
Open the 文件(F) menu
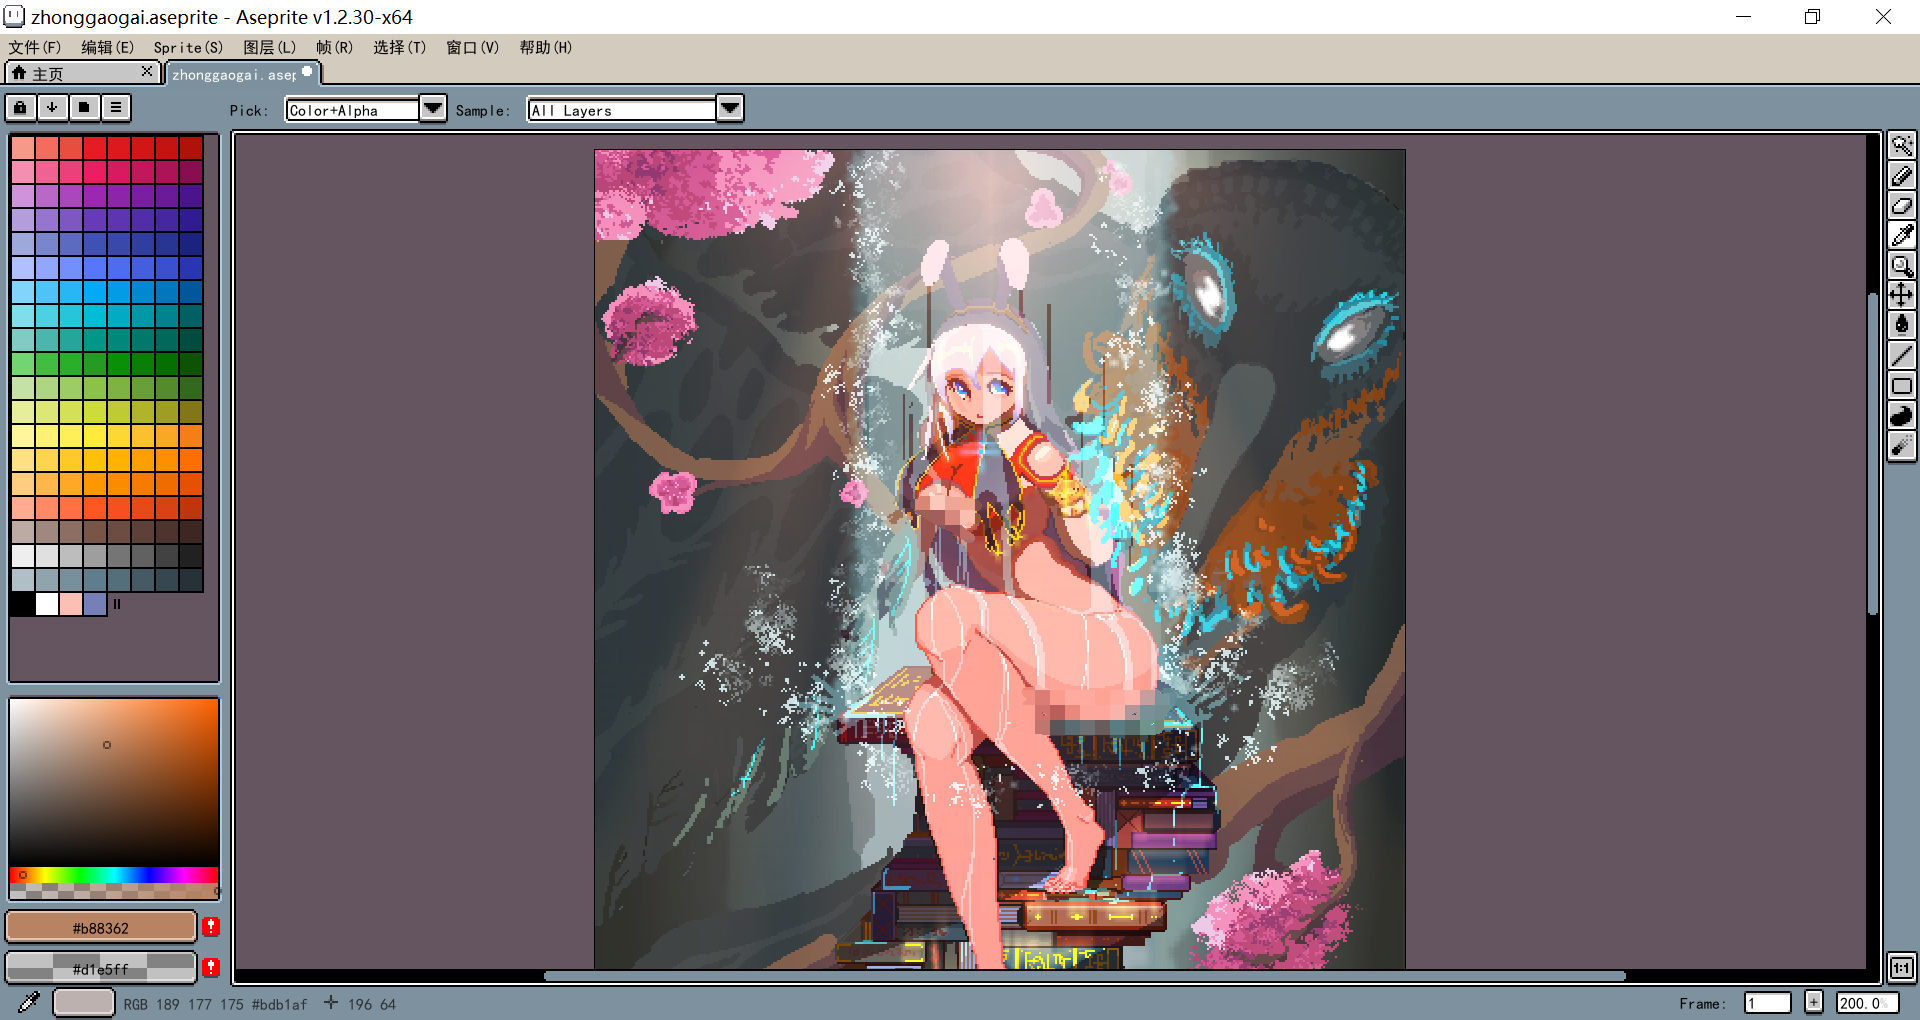tap(35, 47)
